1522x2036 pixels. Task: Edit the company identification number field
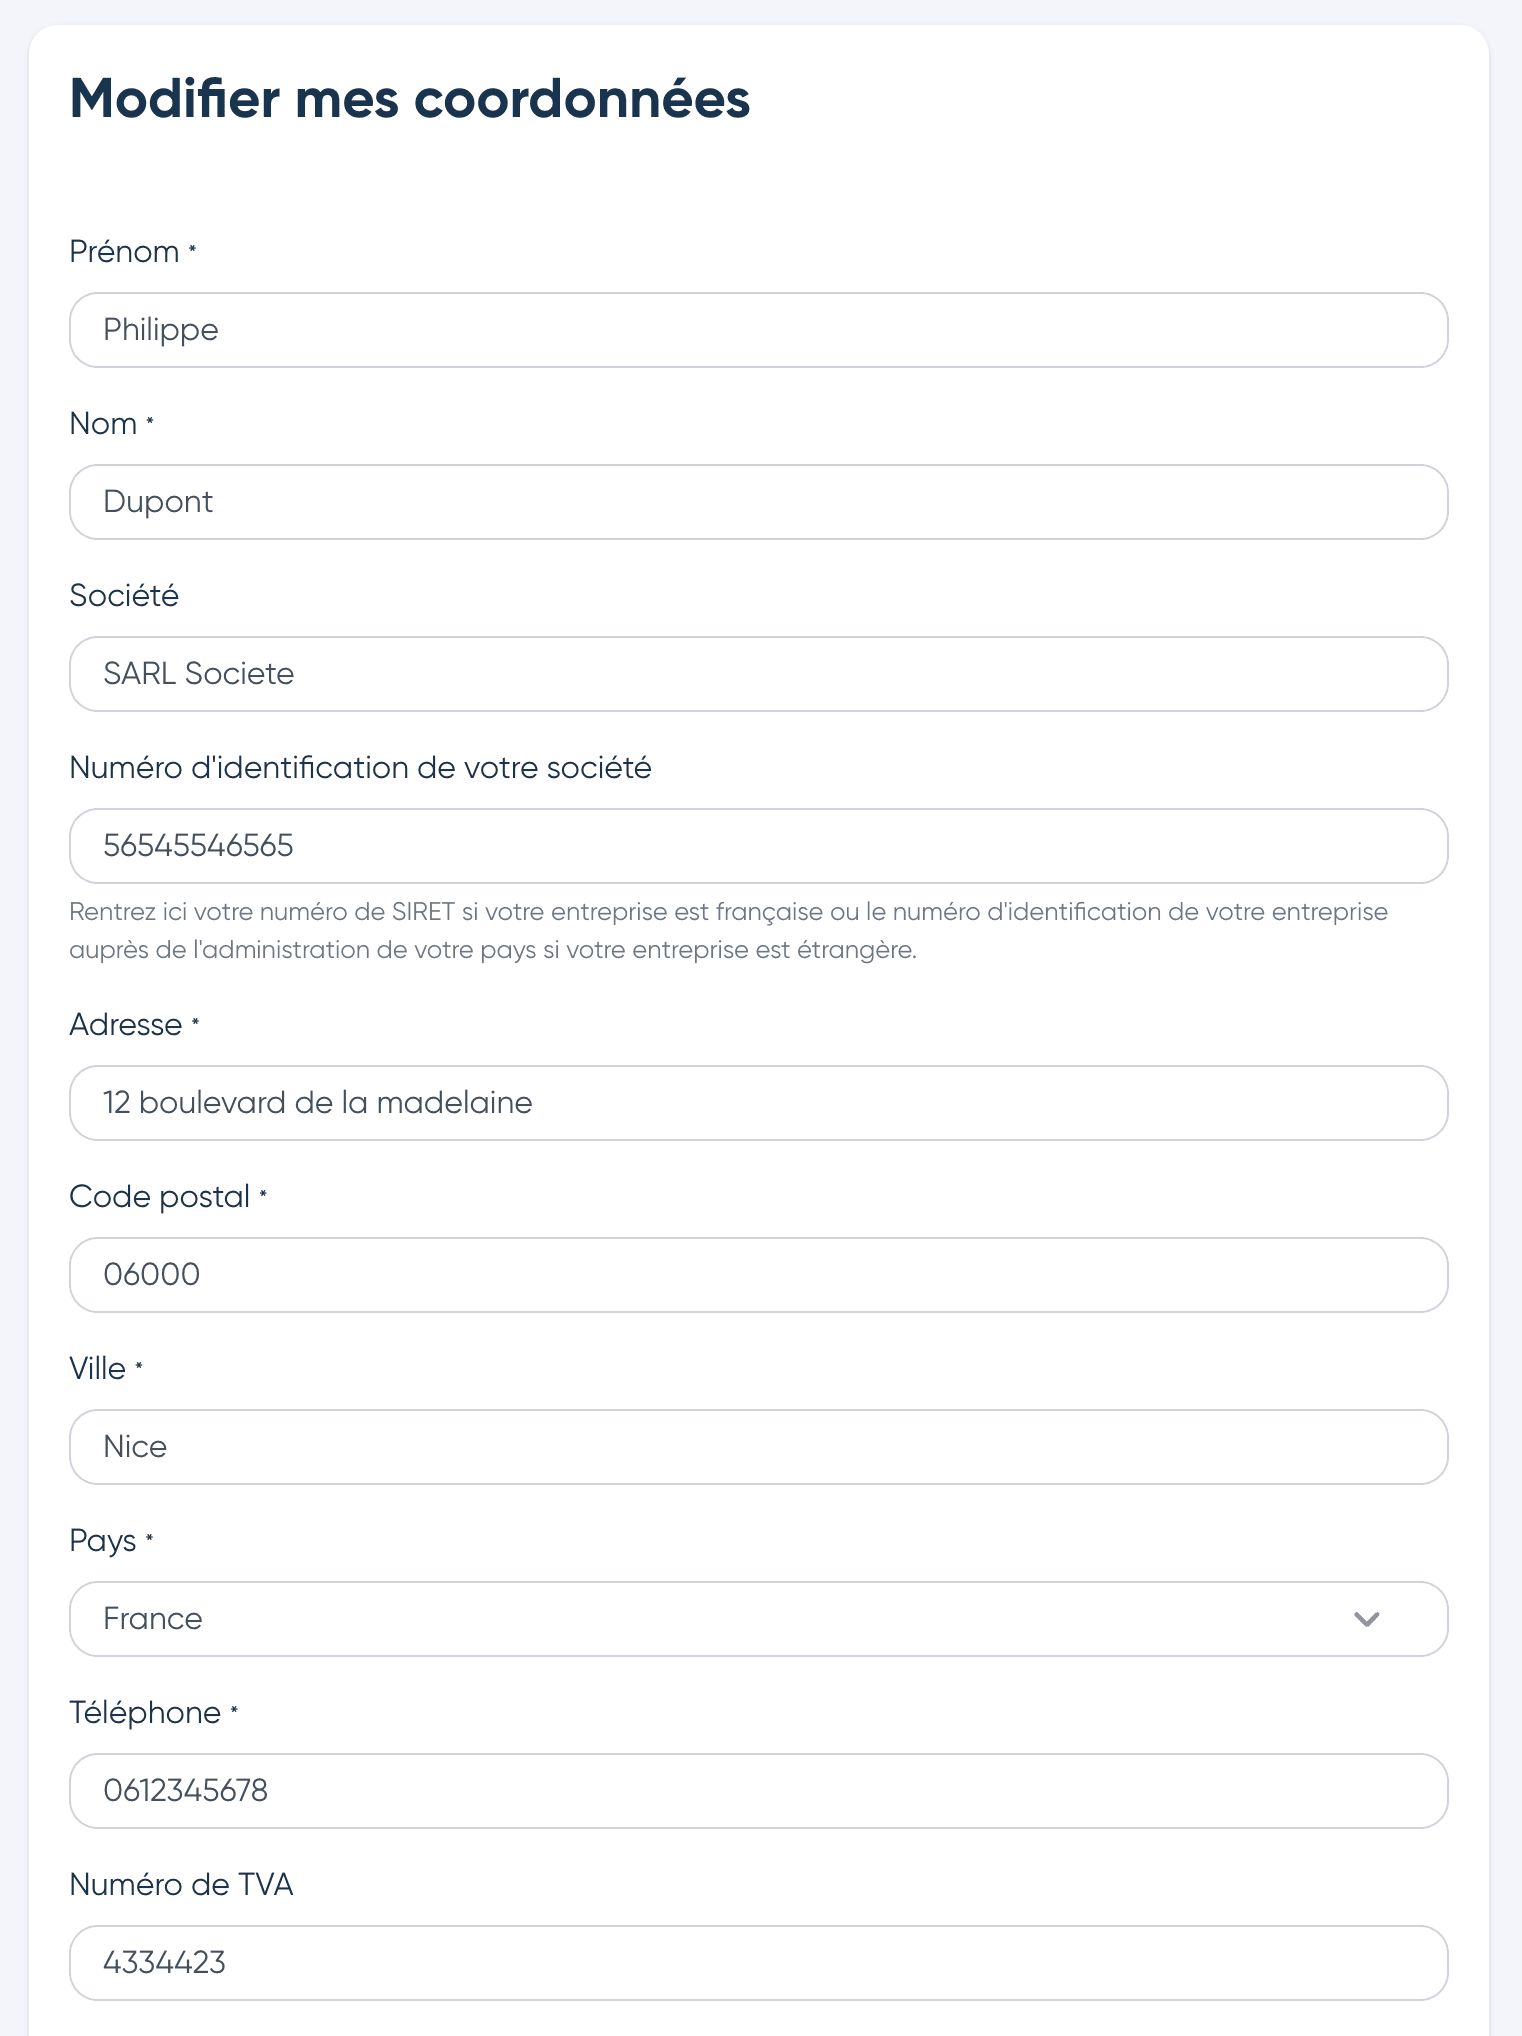point(758,846)
